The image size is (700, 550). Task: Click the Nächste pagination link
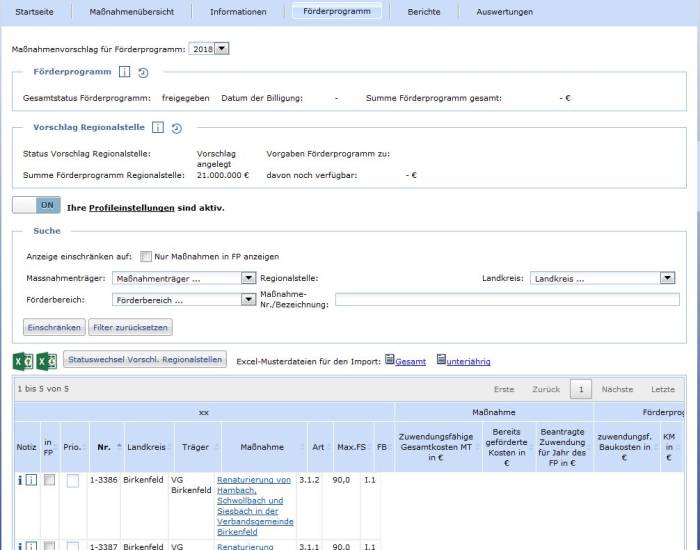tap(617, 389)
